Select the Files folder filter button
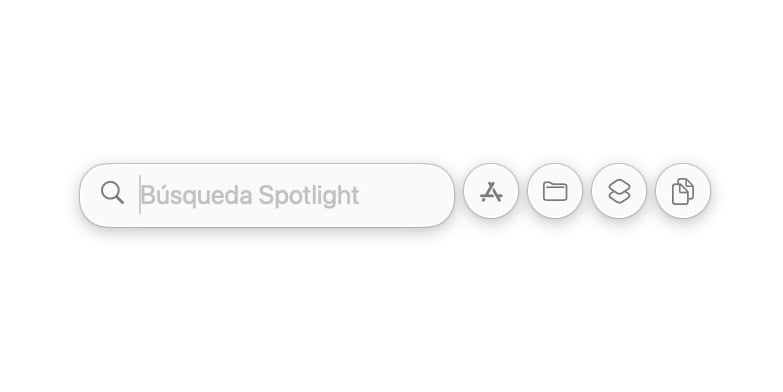This screenshot has height=392, width=783. 555,191
